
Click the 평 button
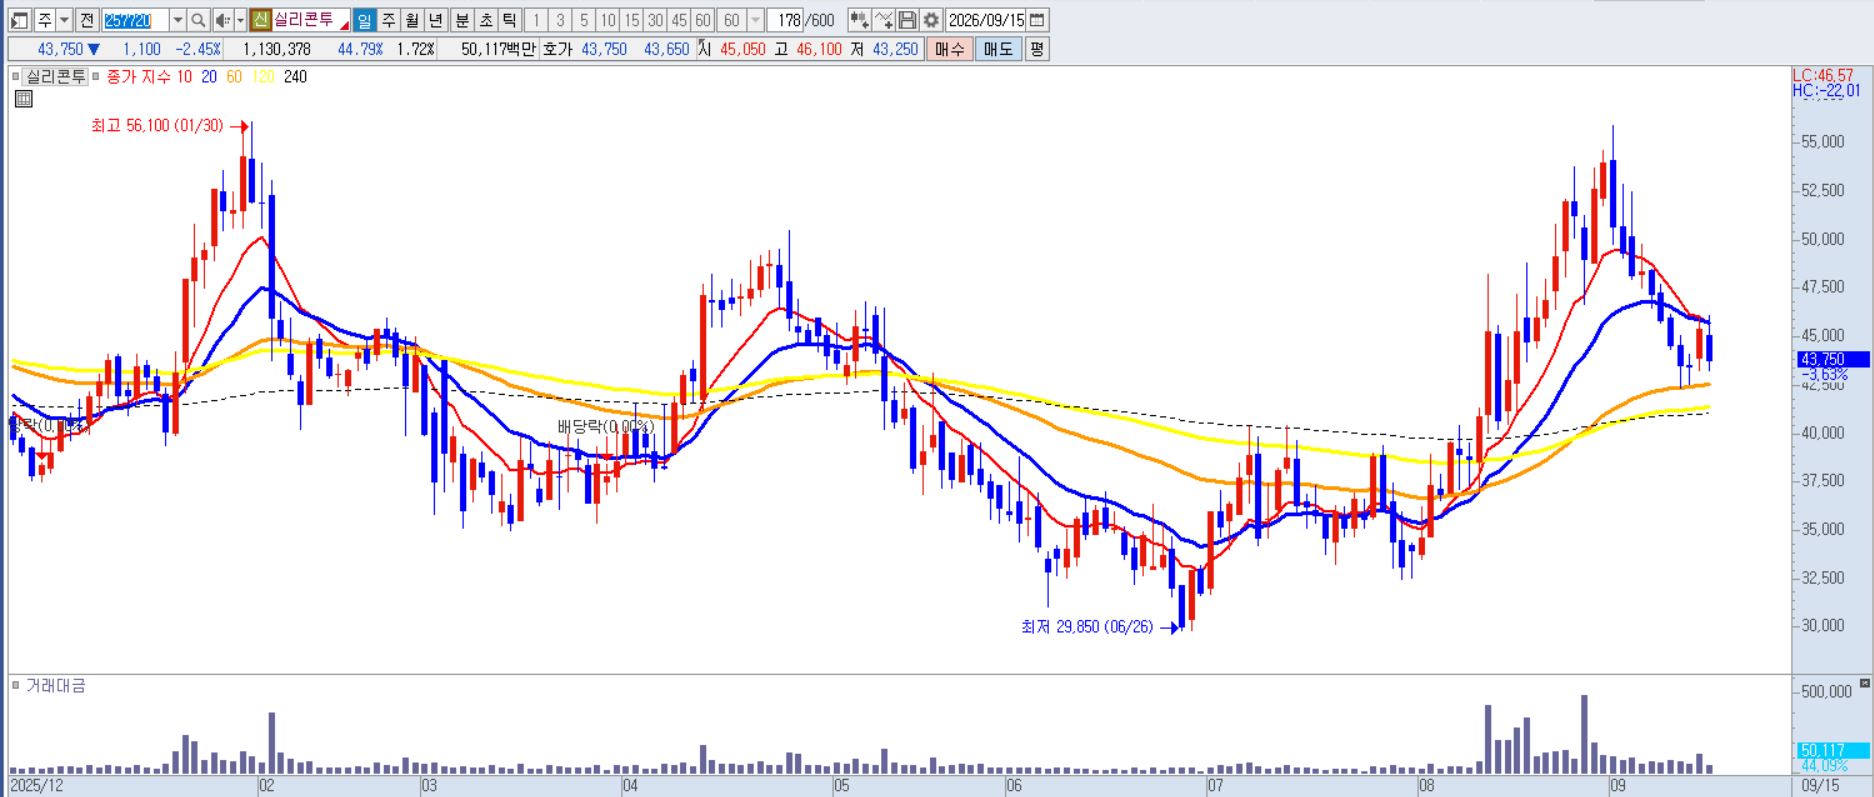1037,49
